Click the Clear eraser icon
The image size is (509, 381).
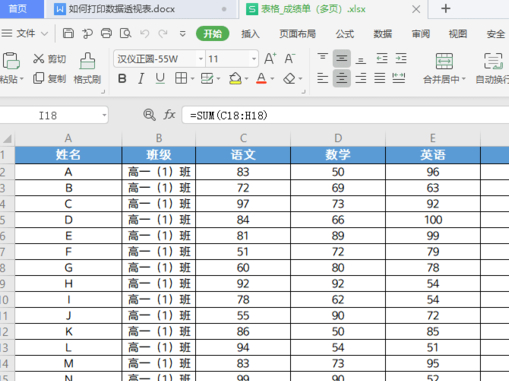[x=289, y=79]
